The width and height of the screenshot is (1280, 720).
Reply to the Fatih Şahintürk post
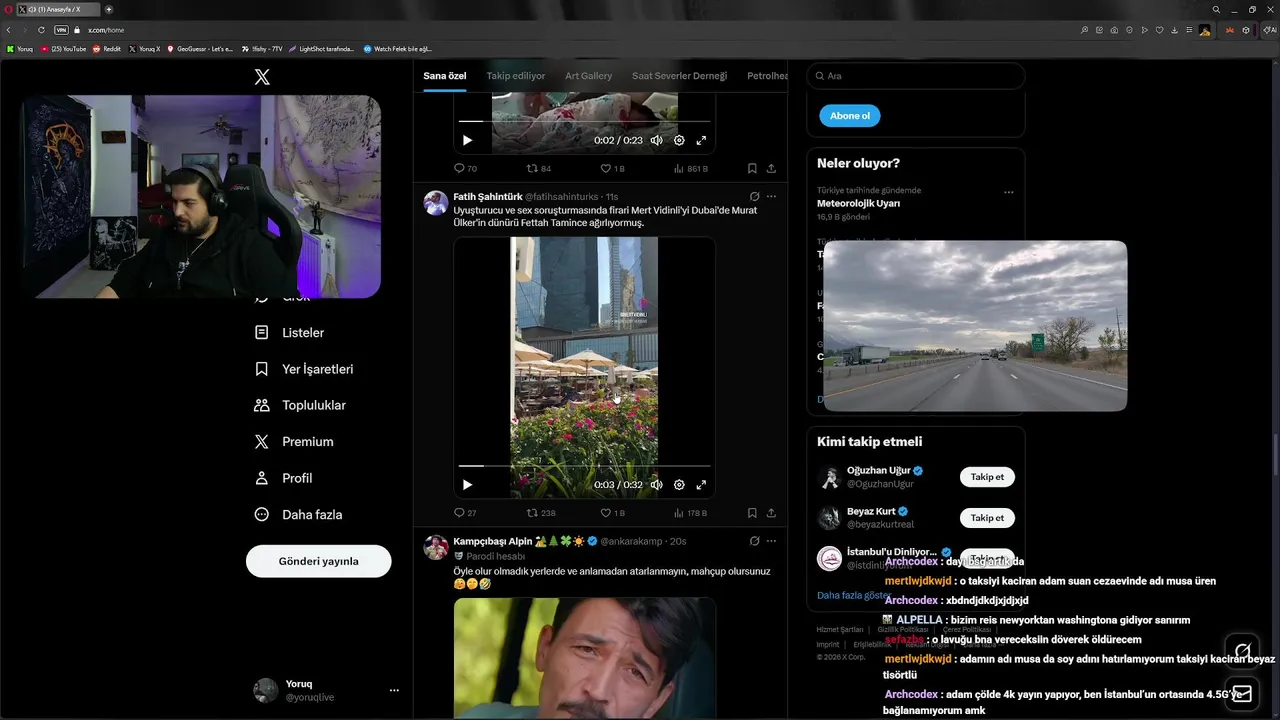pos(465,513)
